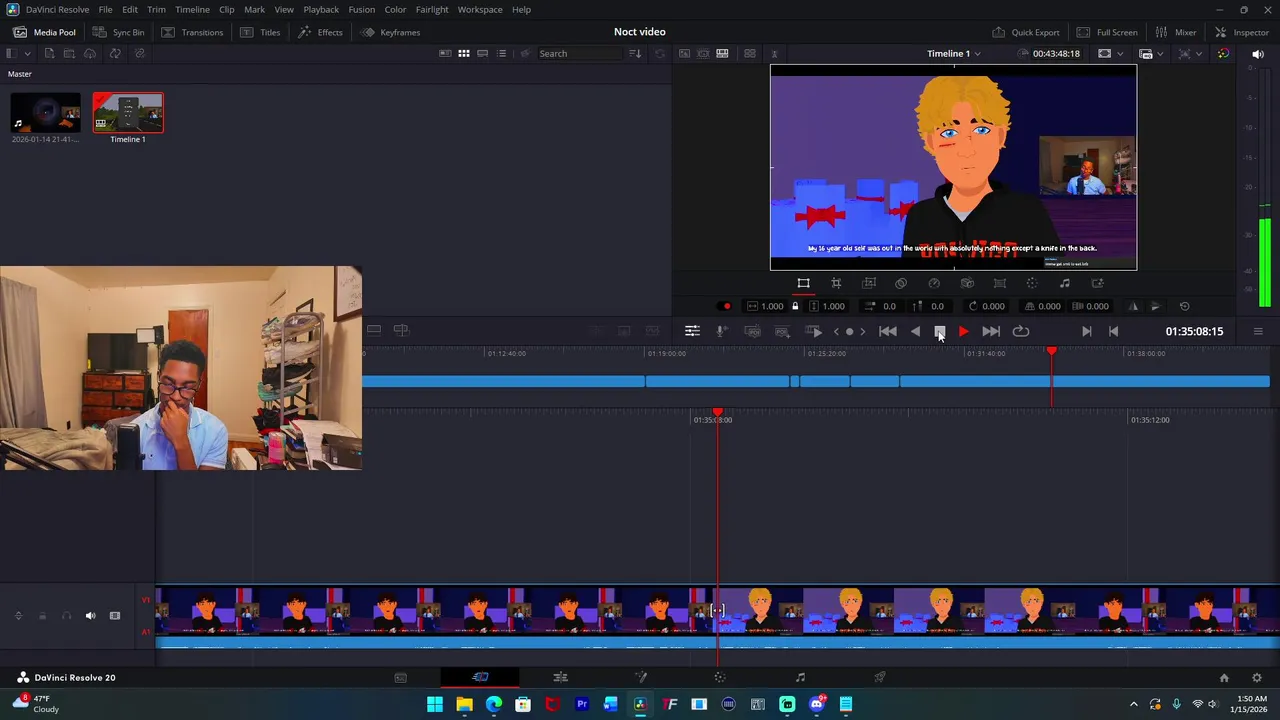Open the Inspector panel
The width and height of the screenshot is (1280, 720).
tap(1241, 32)
